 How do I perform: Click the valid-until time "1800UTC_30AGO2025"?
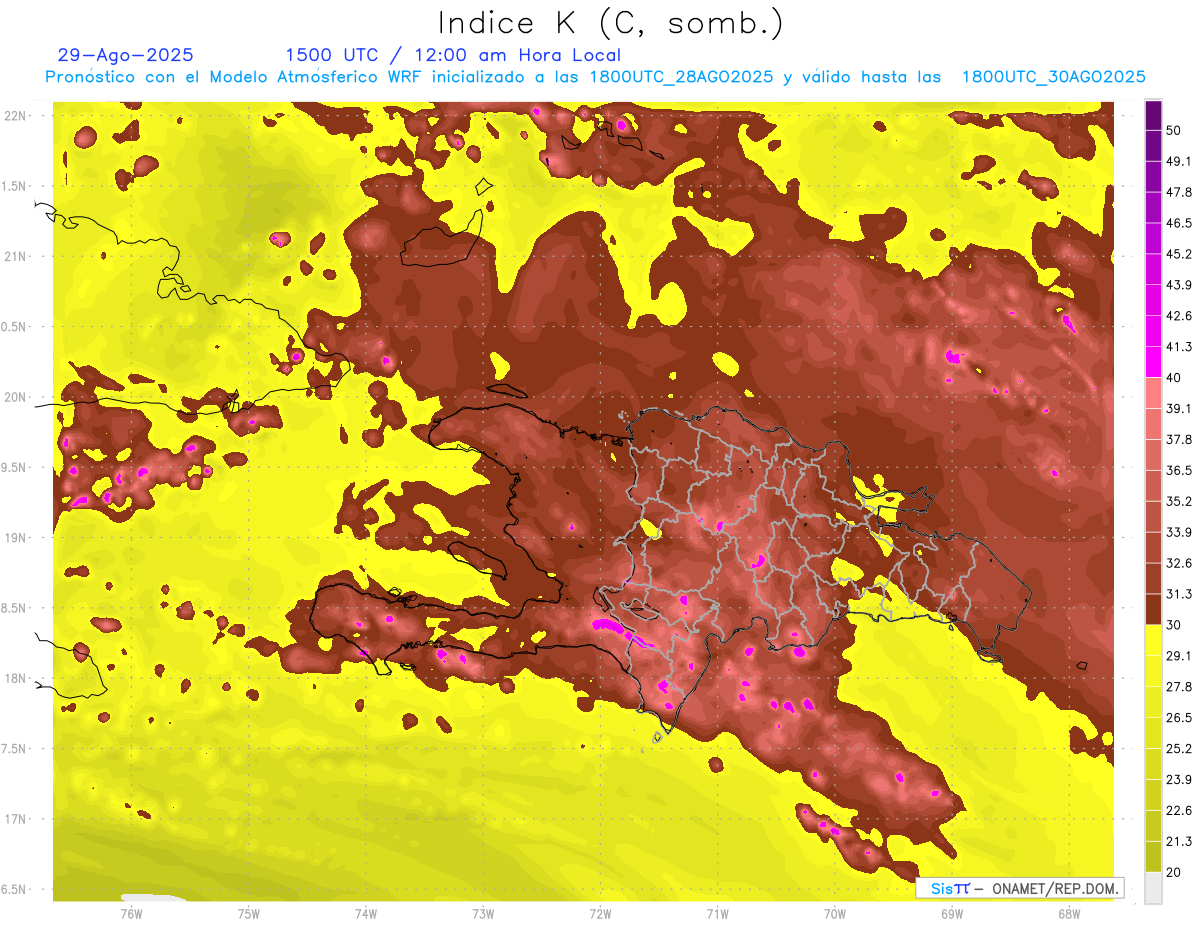pyautogui.click(x=1053, y=77)
